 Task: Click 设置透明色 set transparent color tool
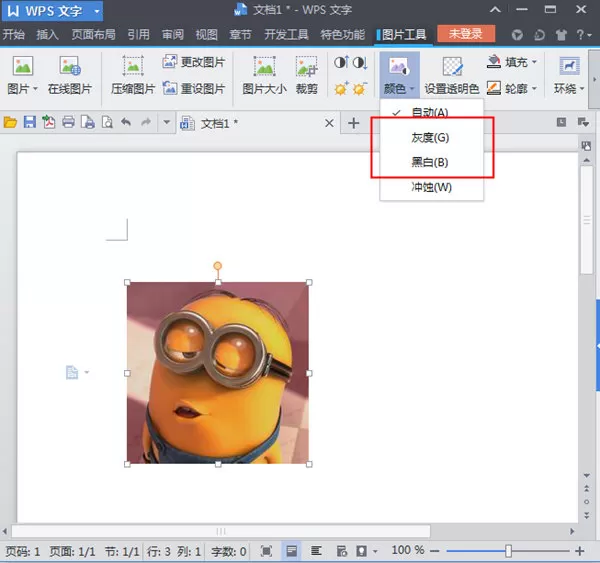click(452, 76)
